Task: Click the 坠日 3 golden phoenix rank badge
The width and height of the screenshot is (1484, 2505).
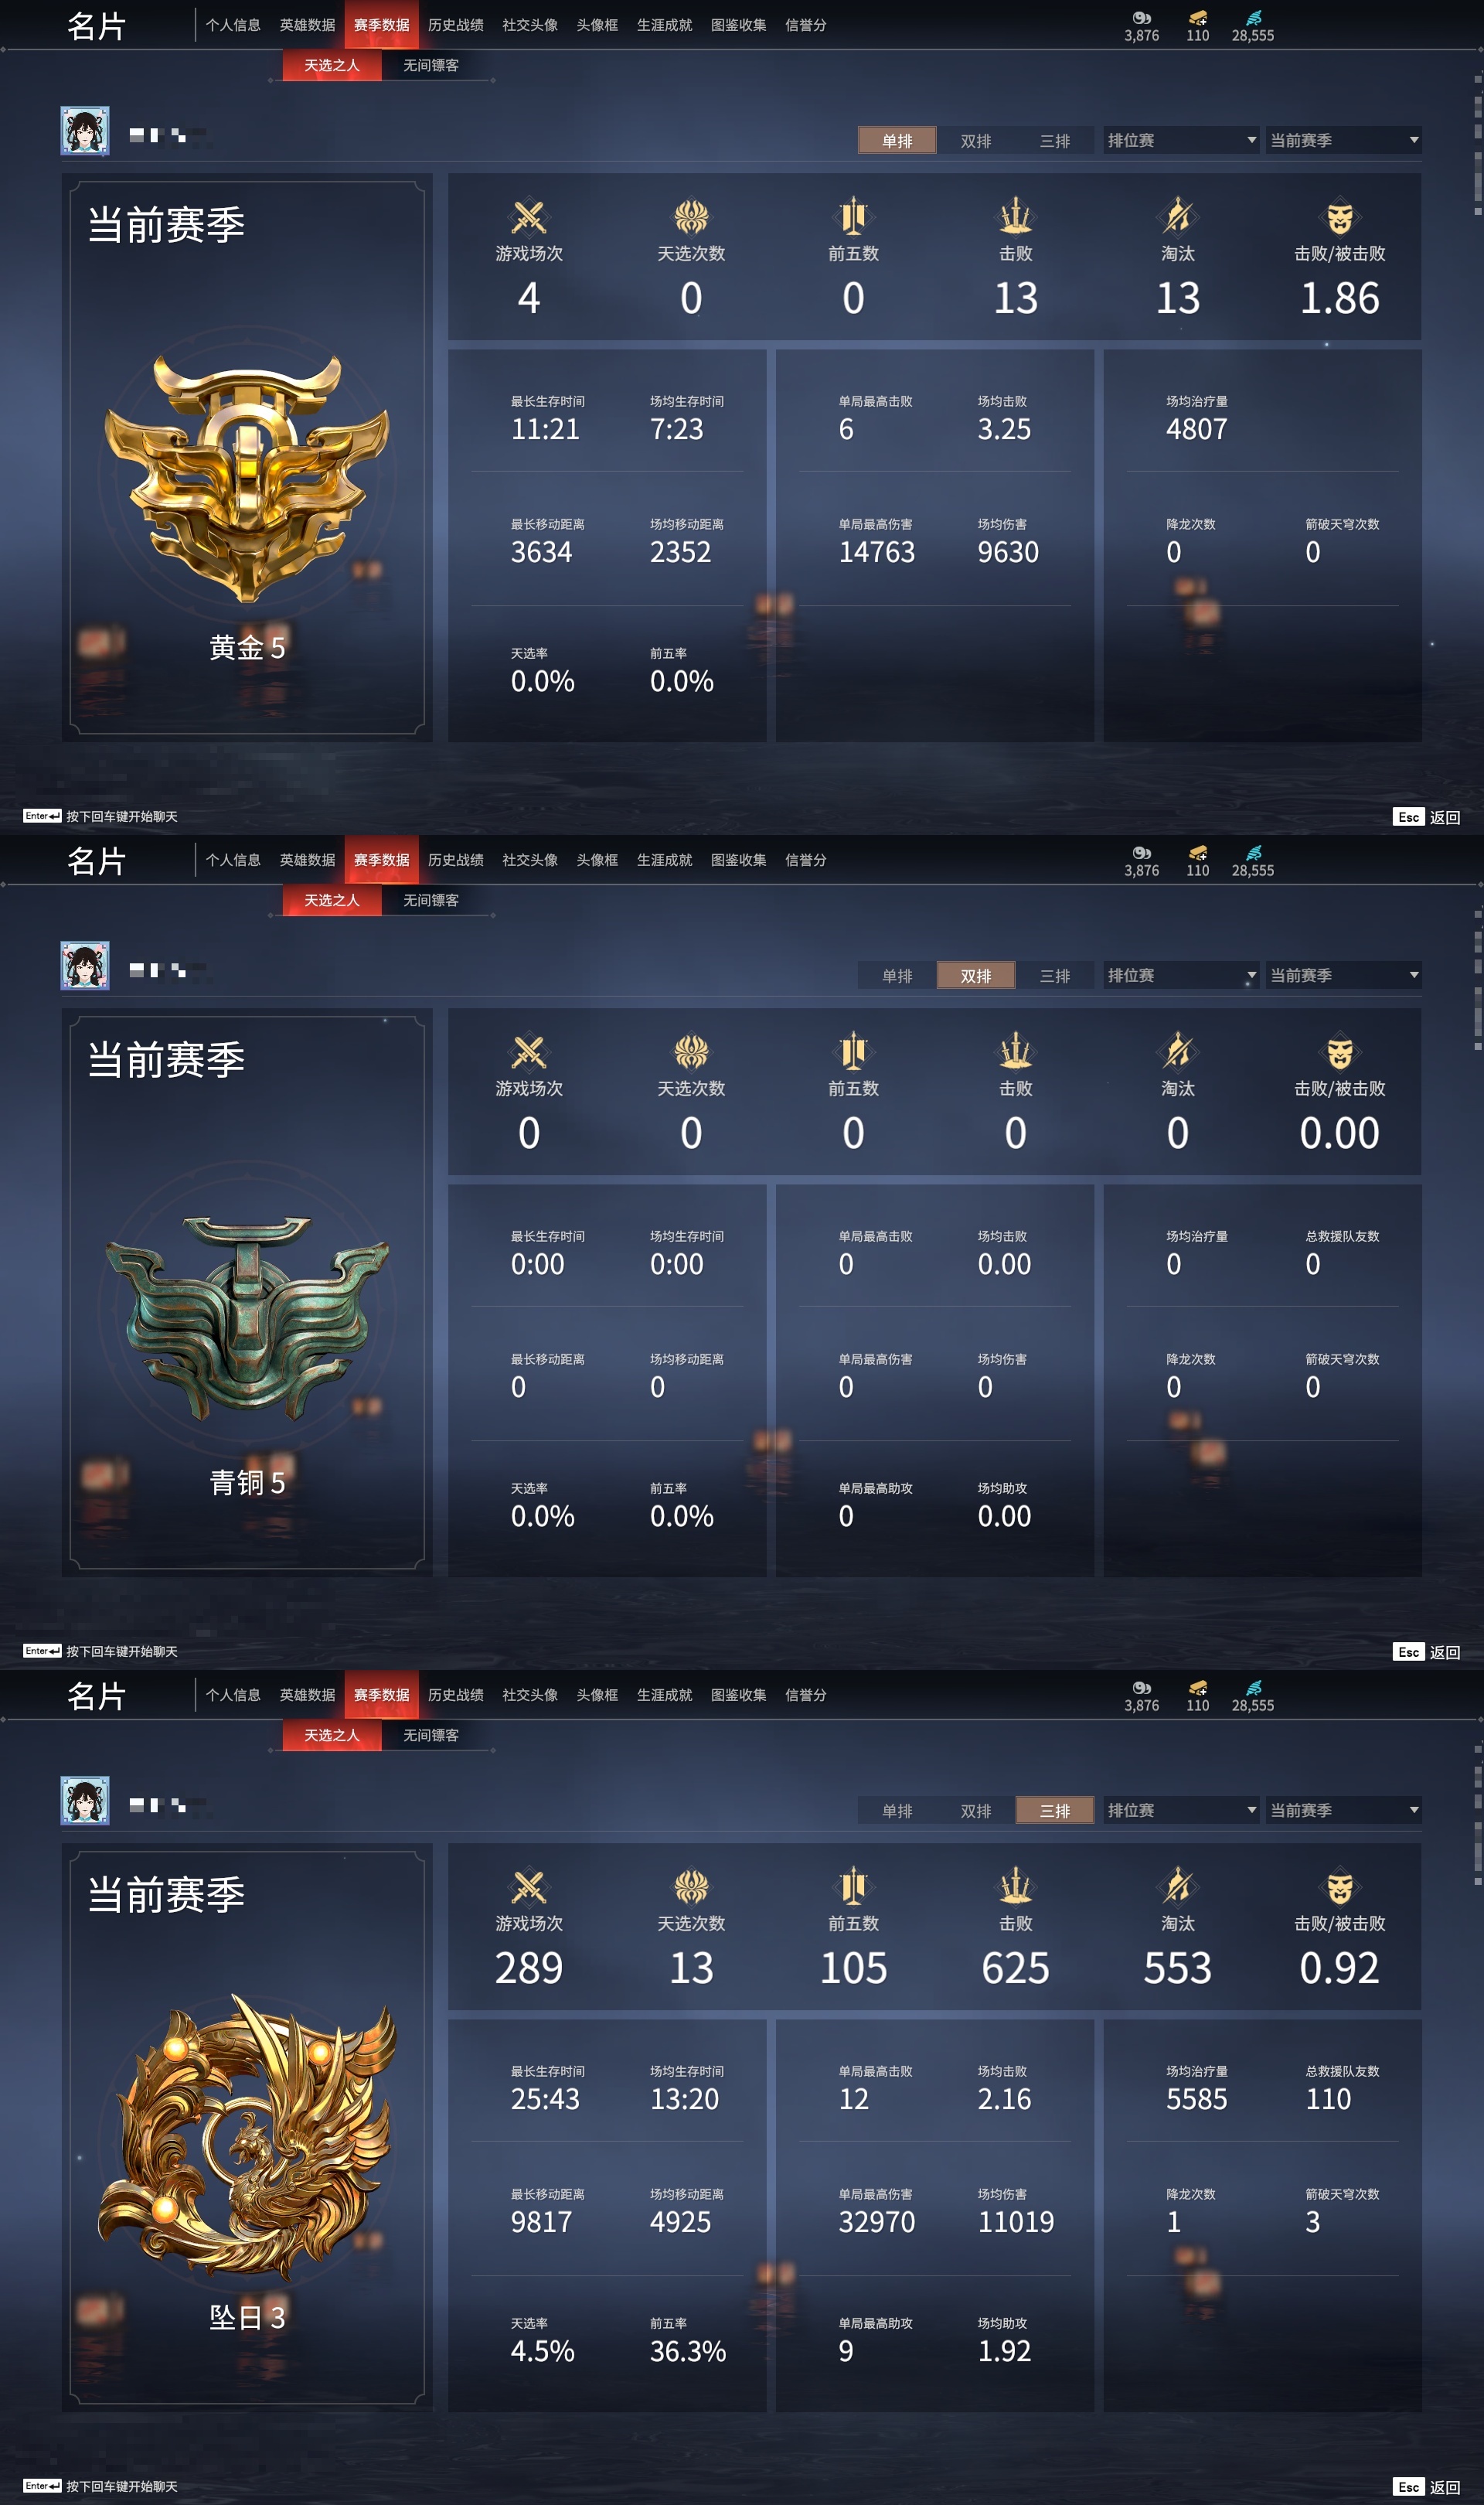Action: [247, 2135]
